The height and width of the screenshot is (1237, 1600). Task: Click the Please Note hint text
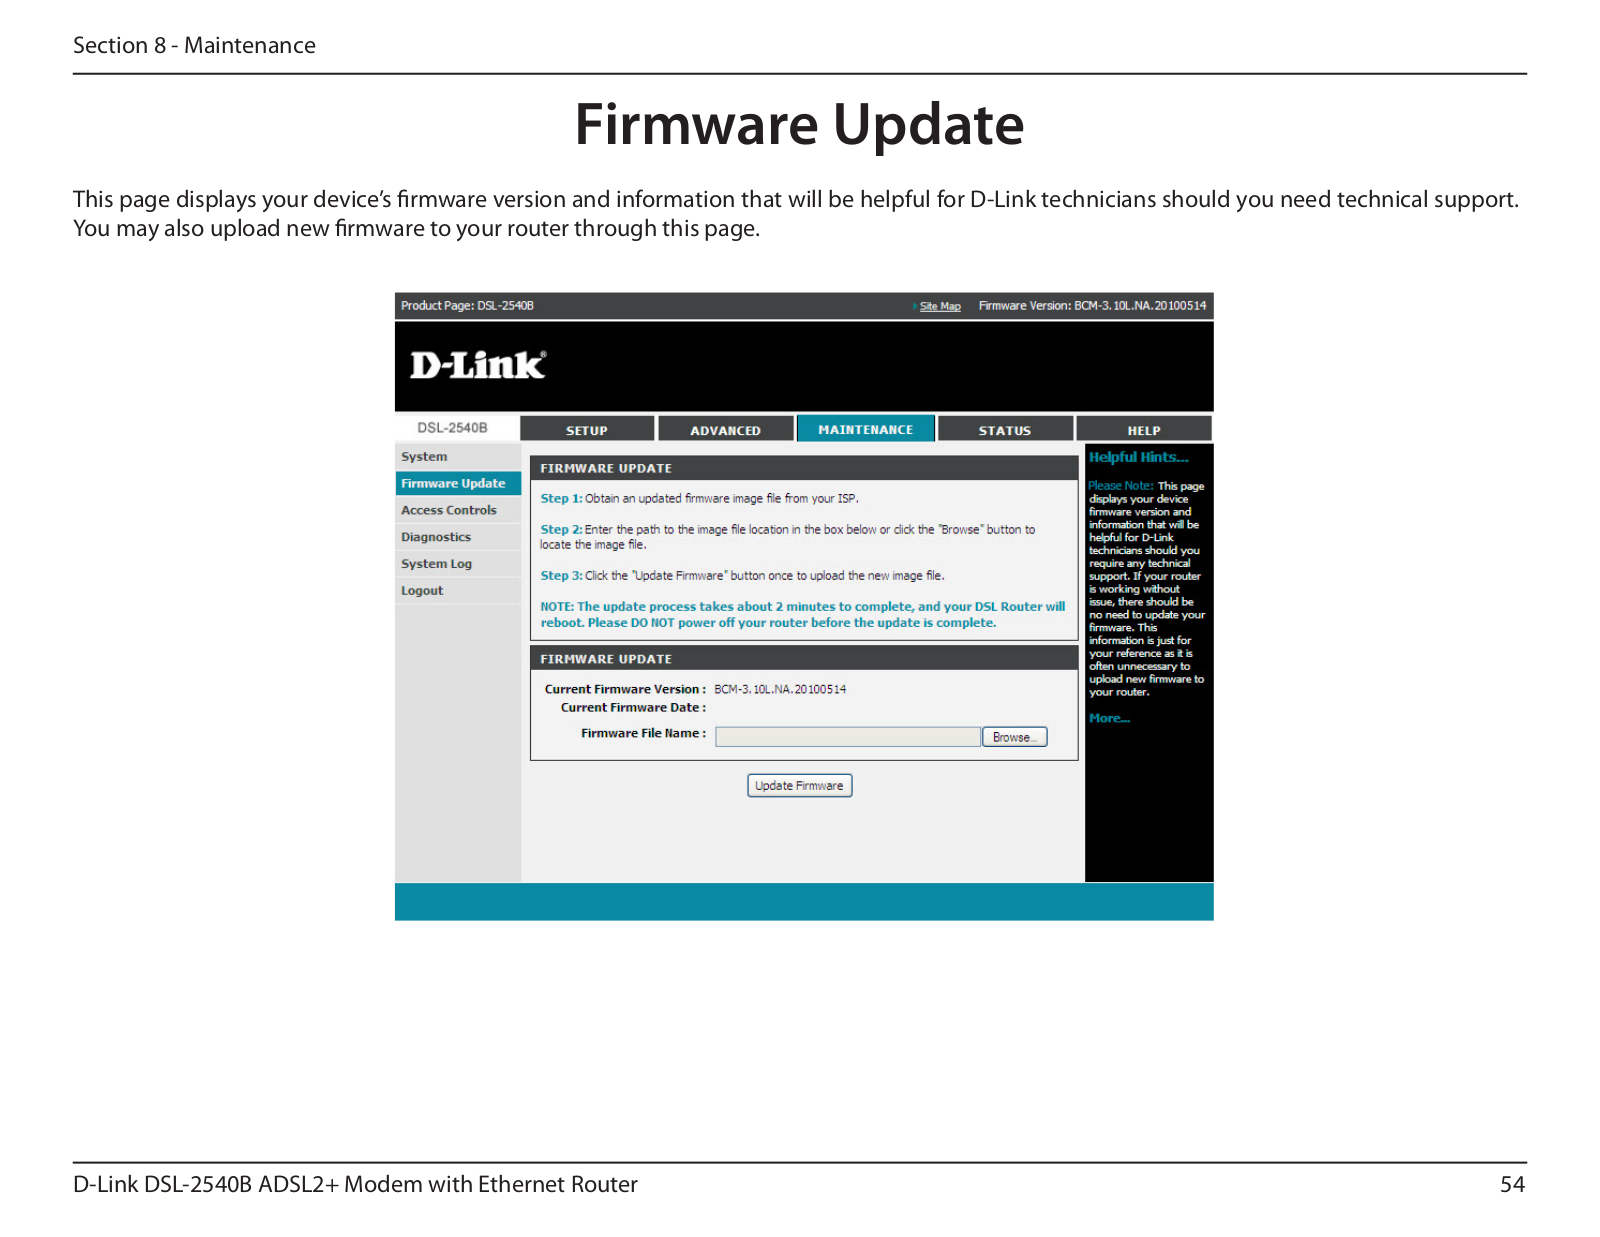click(x=1146, y=588)
